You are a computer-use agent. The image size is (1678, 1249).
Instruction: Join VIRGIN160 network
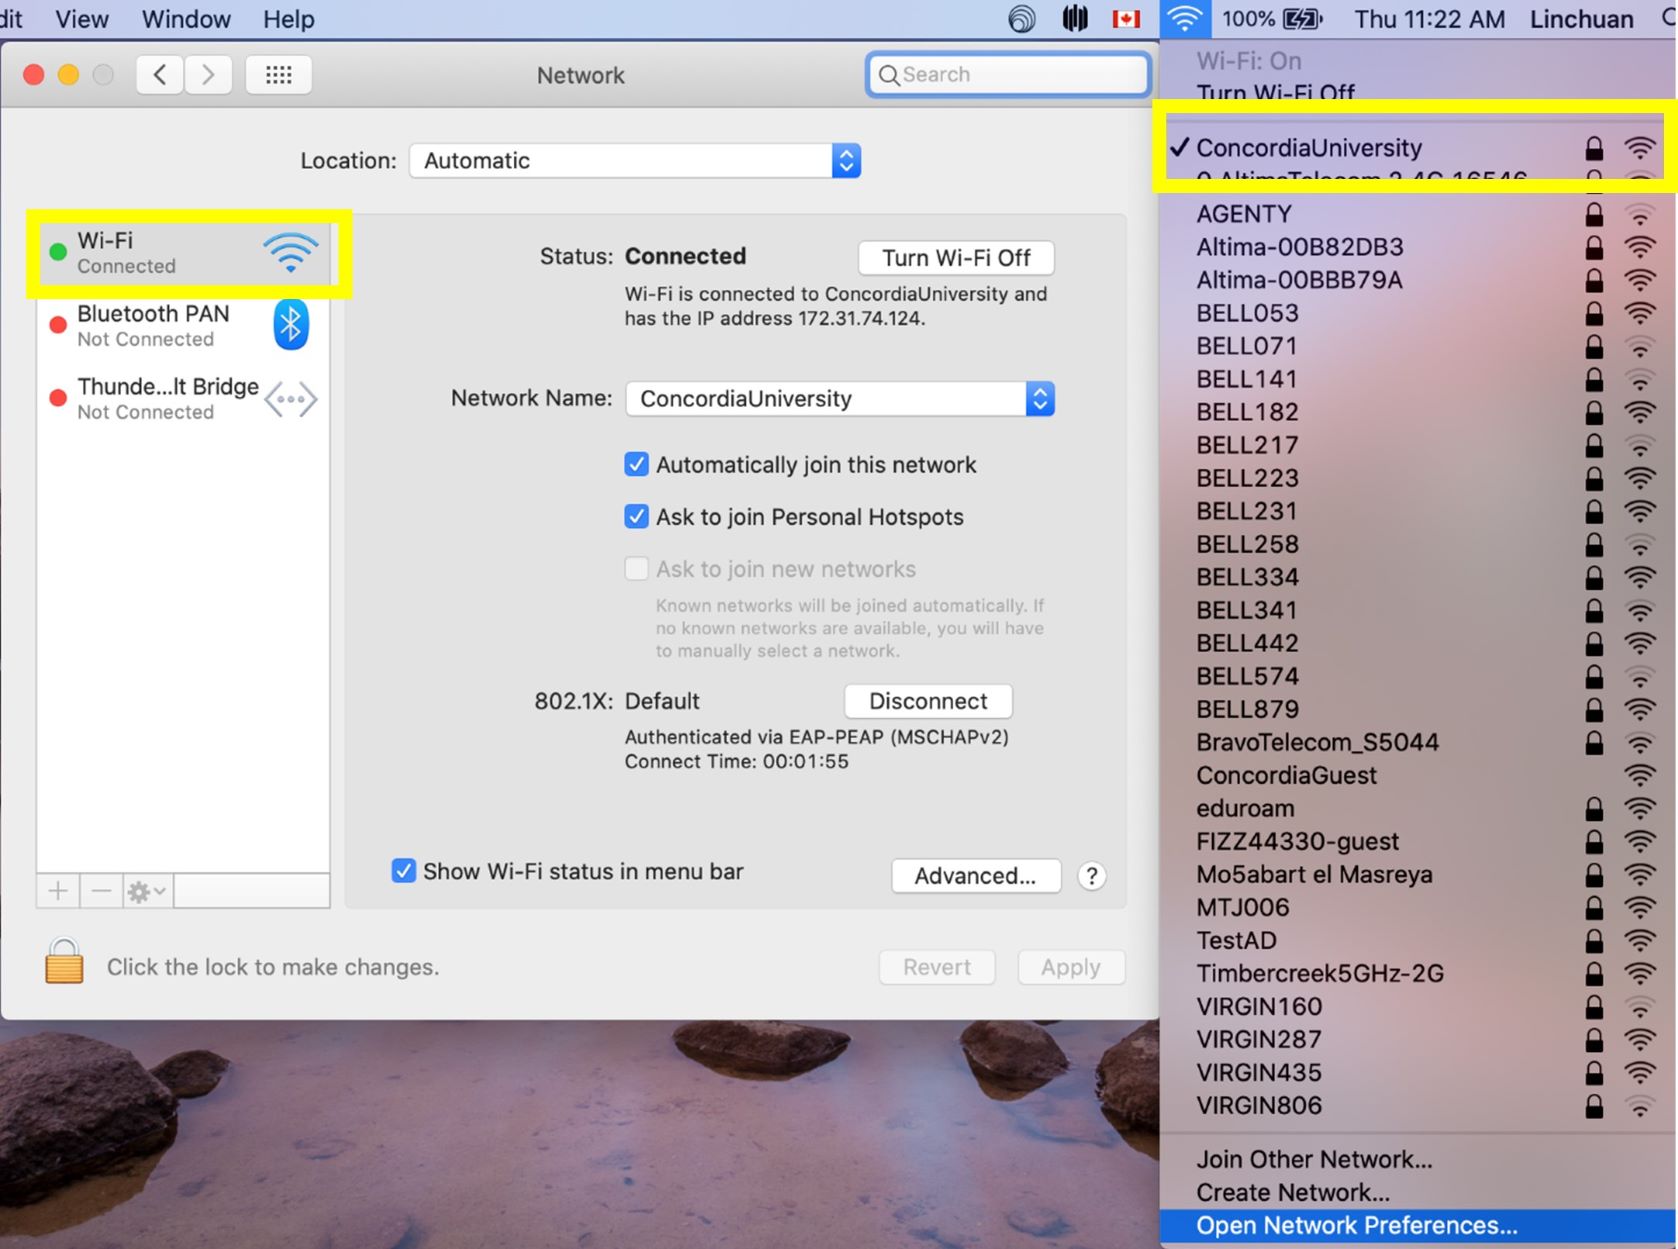coord(1418,1006)
